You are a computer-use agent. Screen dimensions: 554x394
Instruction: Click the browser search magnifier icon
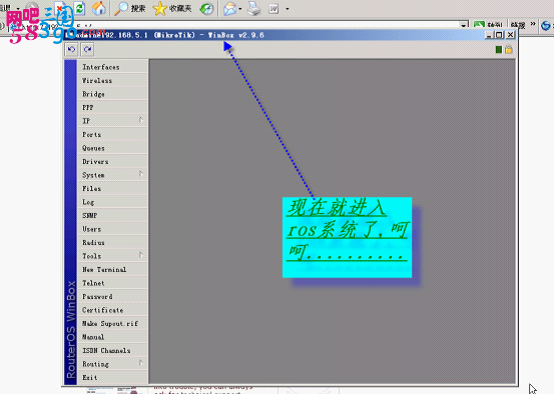coord(121,8)
